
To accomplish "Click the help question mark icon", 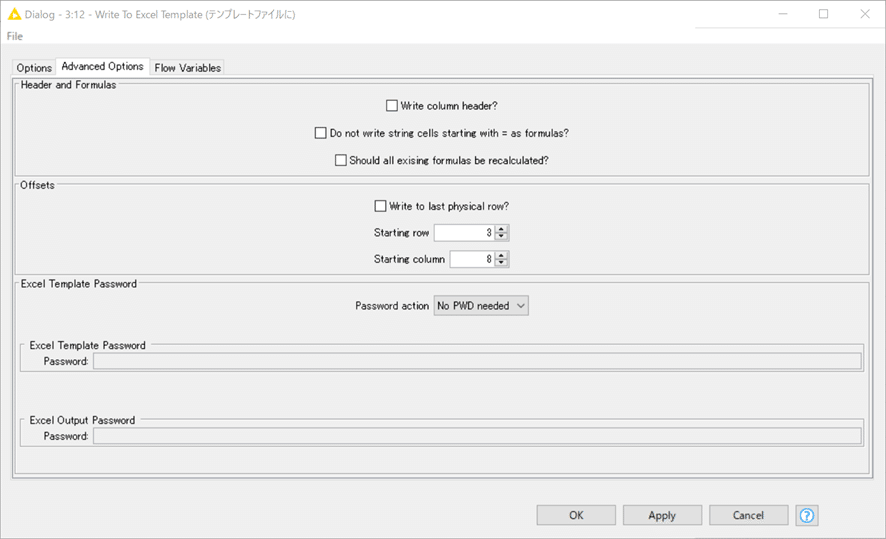I will pyautogui.click(x=807, y=516).
